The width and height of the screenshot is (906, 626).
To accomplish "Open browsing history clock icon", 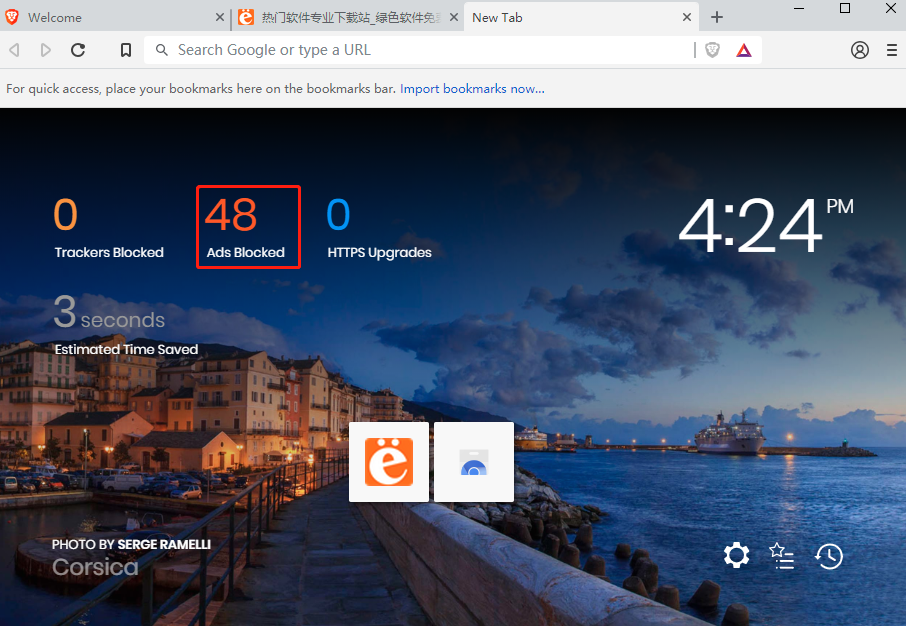I will [x=829, y=556].
